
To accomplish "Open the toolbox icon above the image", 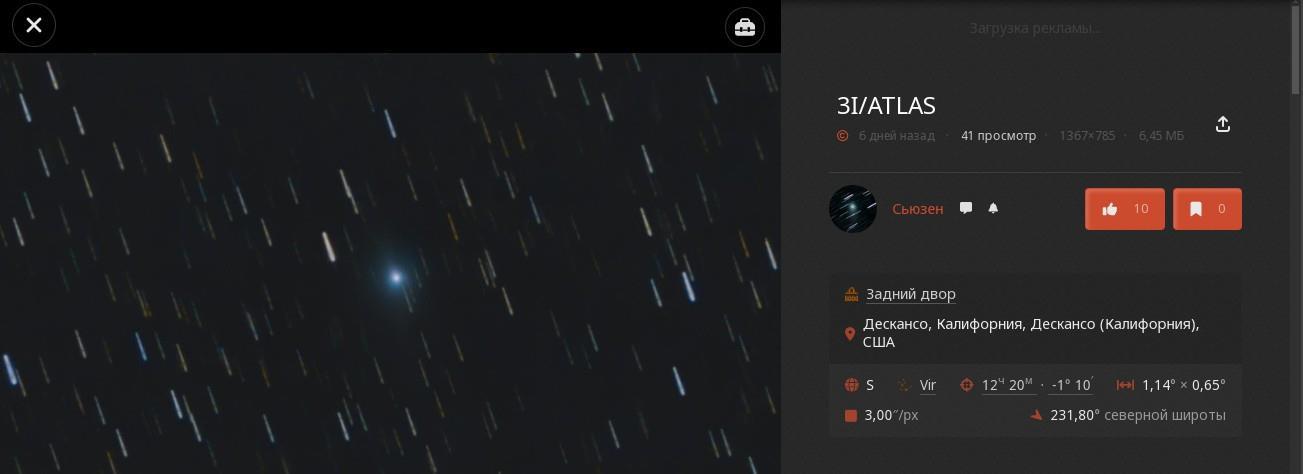I will coord(745,27).
